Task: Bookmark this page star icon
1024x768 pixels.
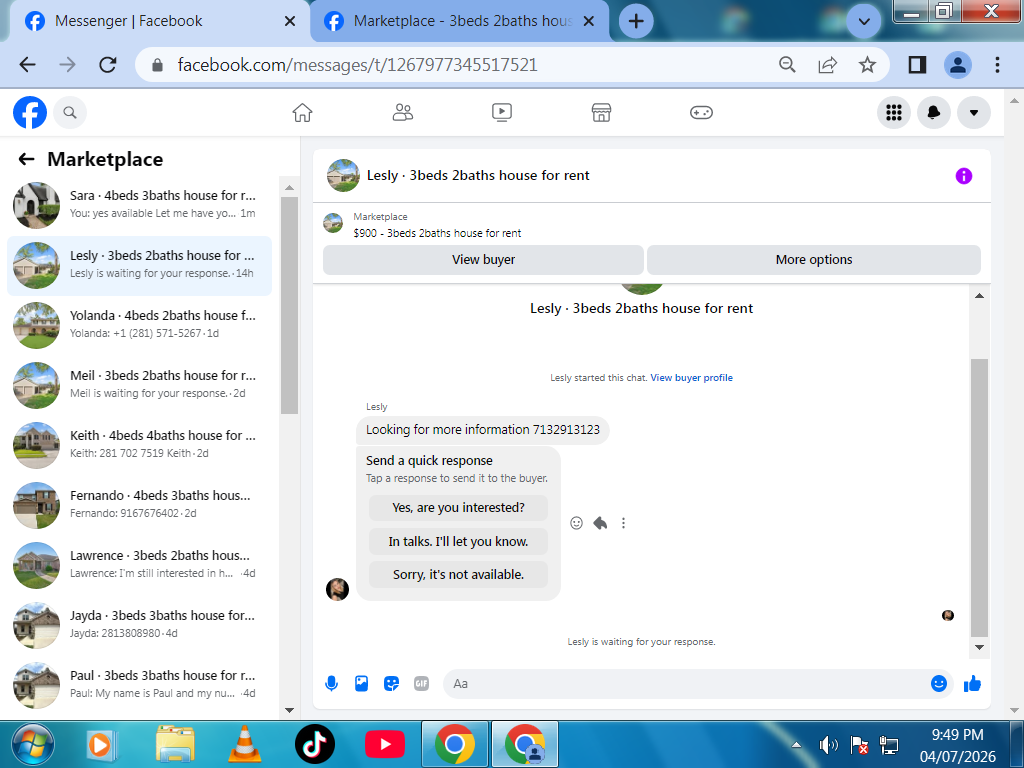Action: (x=867, y=65)
